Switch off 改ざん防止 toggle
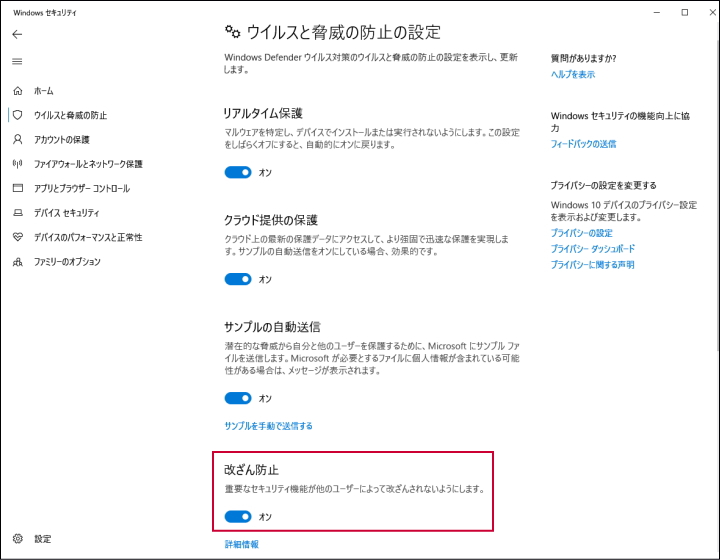The image size is (720, 560). [238, 517]
